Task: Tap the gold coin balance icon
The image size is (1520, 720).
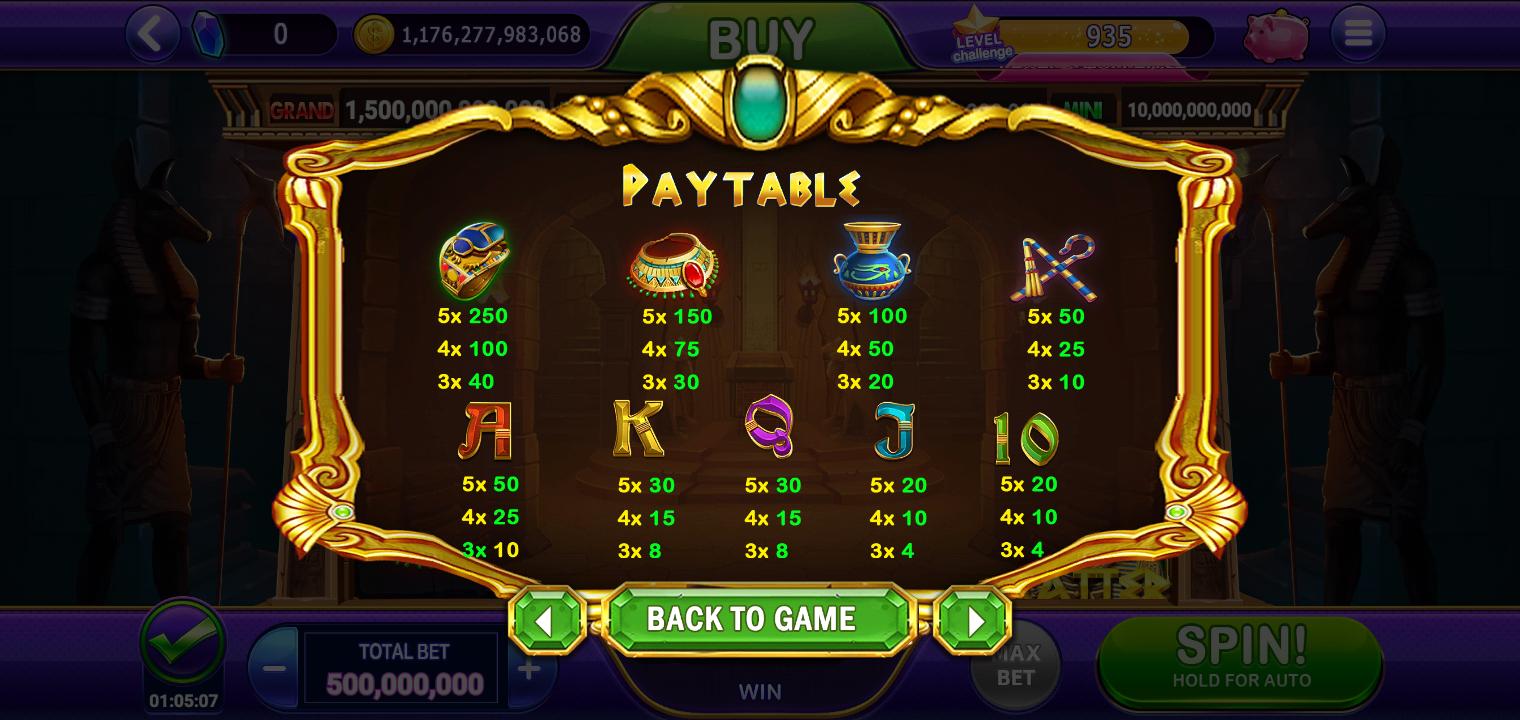Action: 373,34
